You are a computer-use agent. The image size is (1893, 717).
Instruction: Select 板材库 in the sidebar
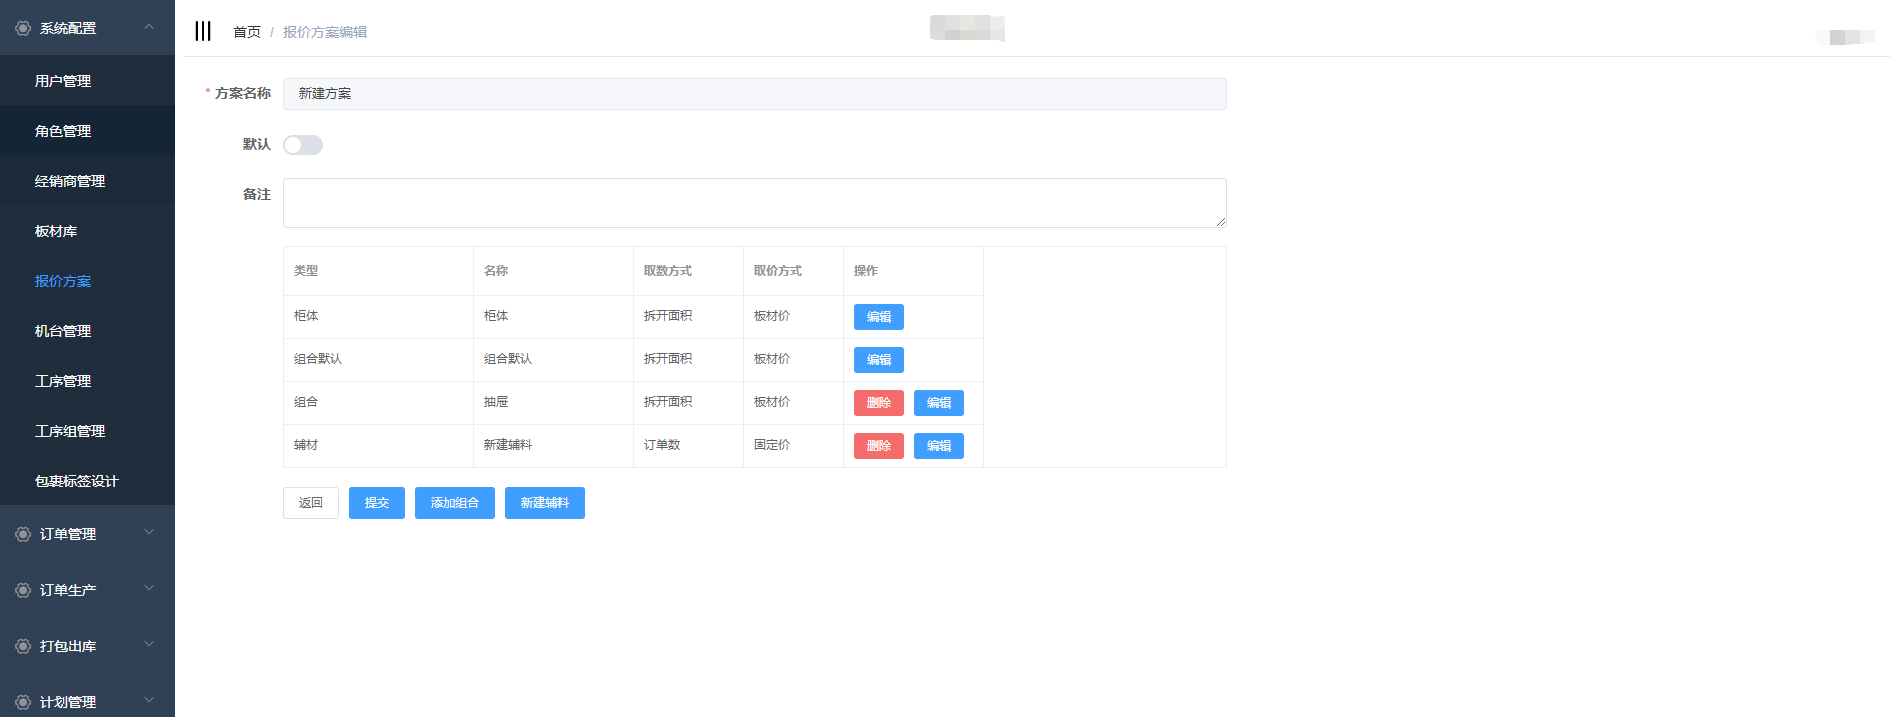pos(56,231)
